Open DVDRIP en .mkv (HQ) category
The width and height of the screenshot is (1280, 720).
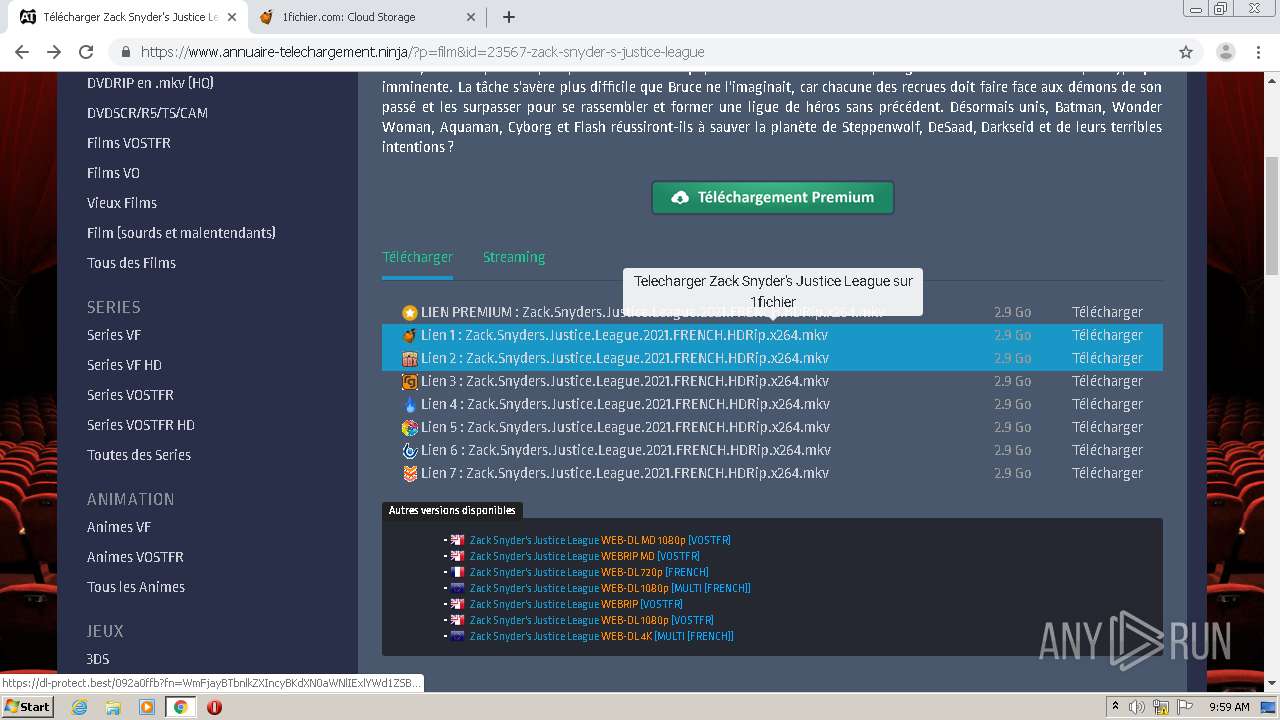click(x=150, y=83)
